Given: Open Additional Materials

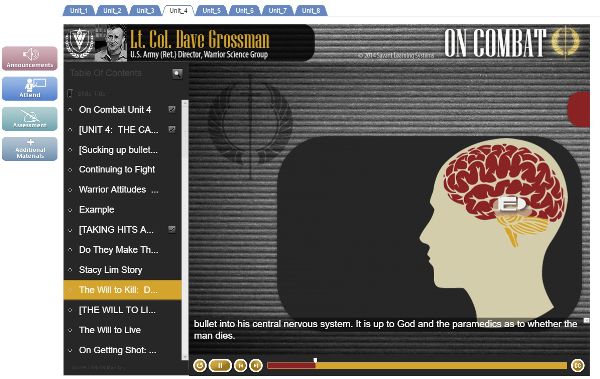Looking at the screenshot, I should point(30,149).
